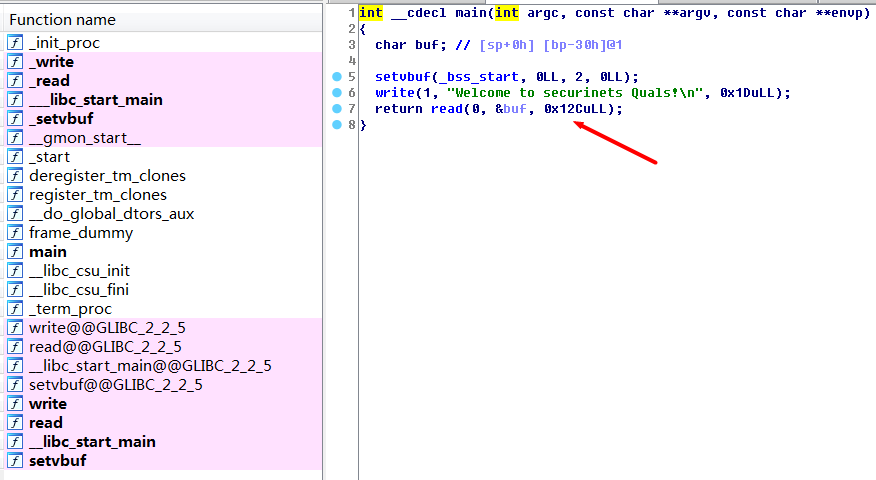Toggle the breakpoint dot on line 5
The image size is (876, 480).
point(337,77)
